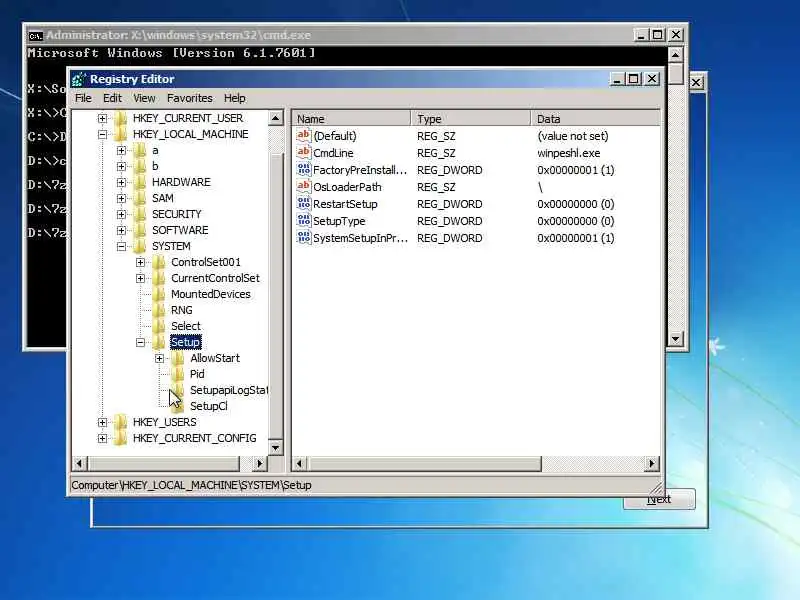The image size is (800, 600).
Task: Click the values pane horizontal scrollbar thumb
Action: [424, 463]
